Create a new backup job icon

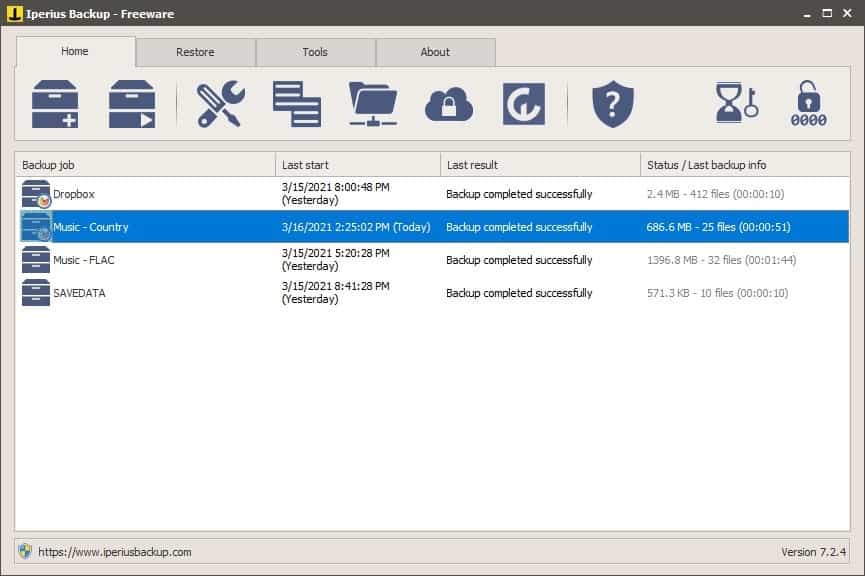pyautogui.click(x=55, y=104)
